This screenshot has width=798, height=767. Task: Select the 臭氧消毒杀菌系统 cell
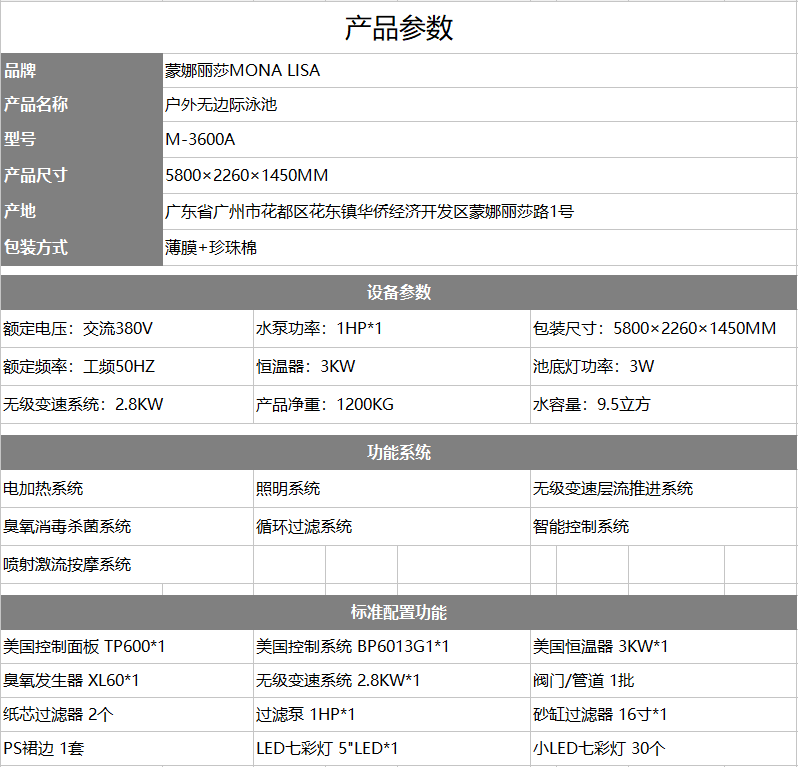click(x=126, y=526)
